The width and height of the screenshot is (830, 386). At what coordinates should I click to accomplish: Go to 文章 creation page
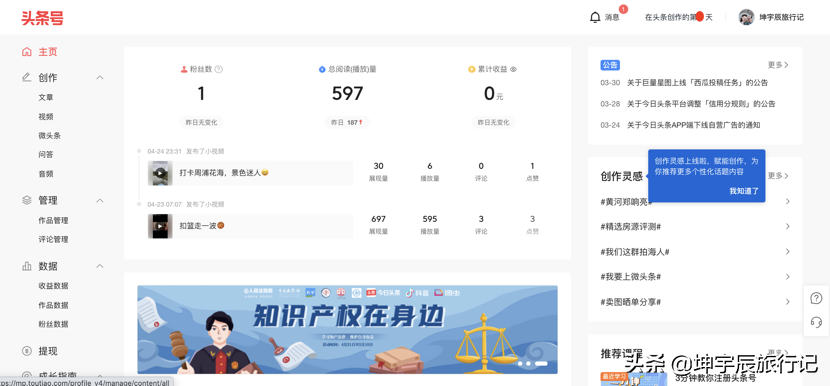point(46,97)
